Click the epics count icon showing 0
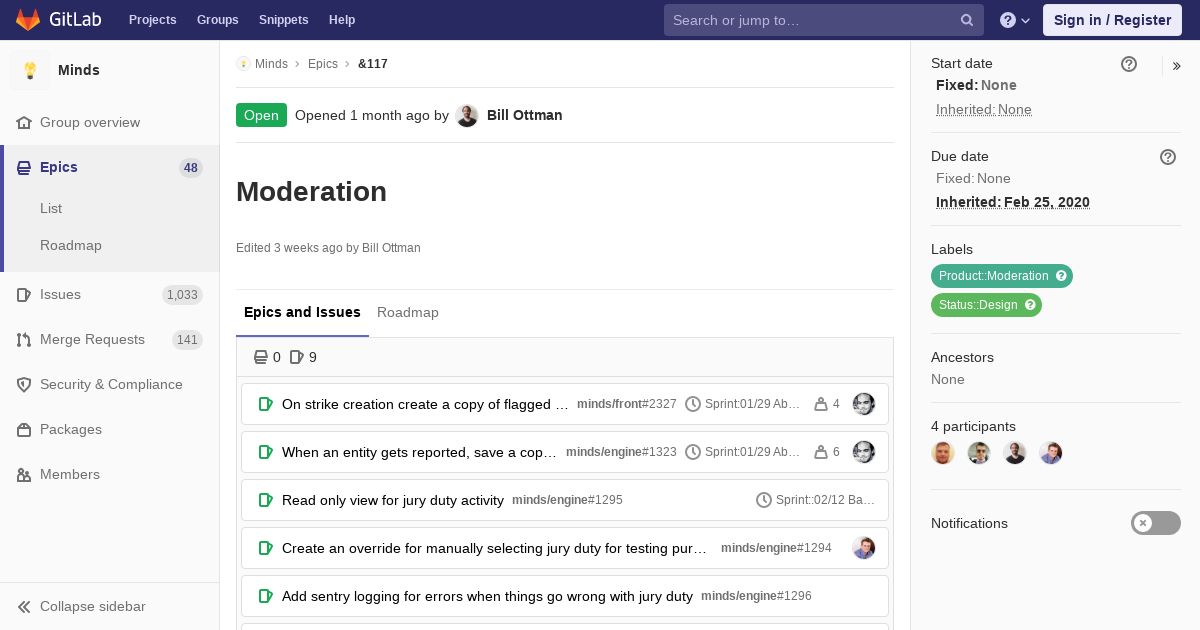The image size is (1200, 630). (261, 357)
